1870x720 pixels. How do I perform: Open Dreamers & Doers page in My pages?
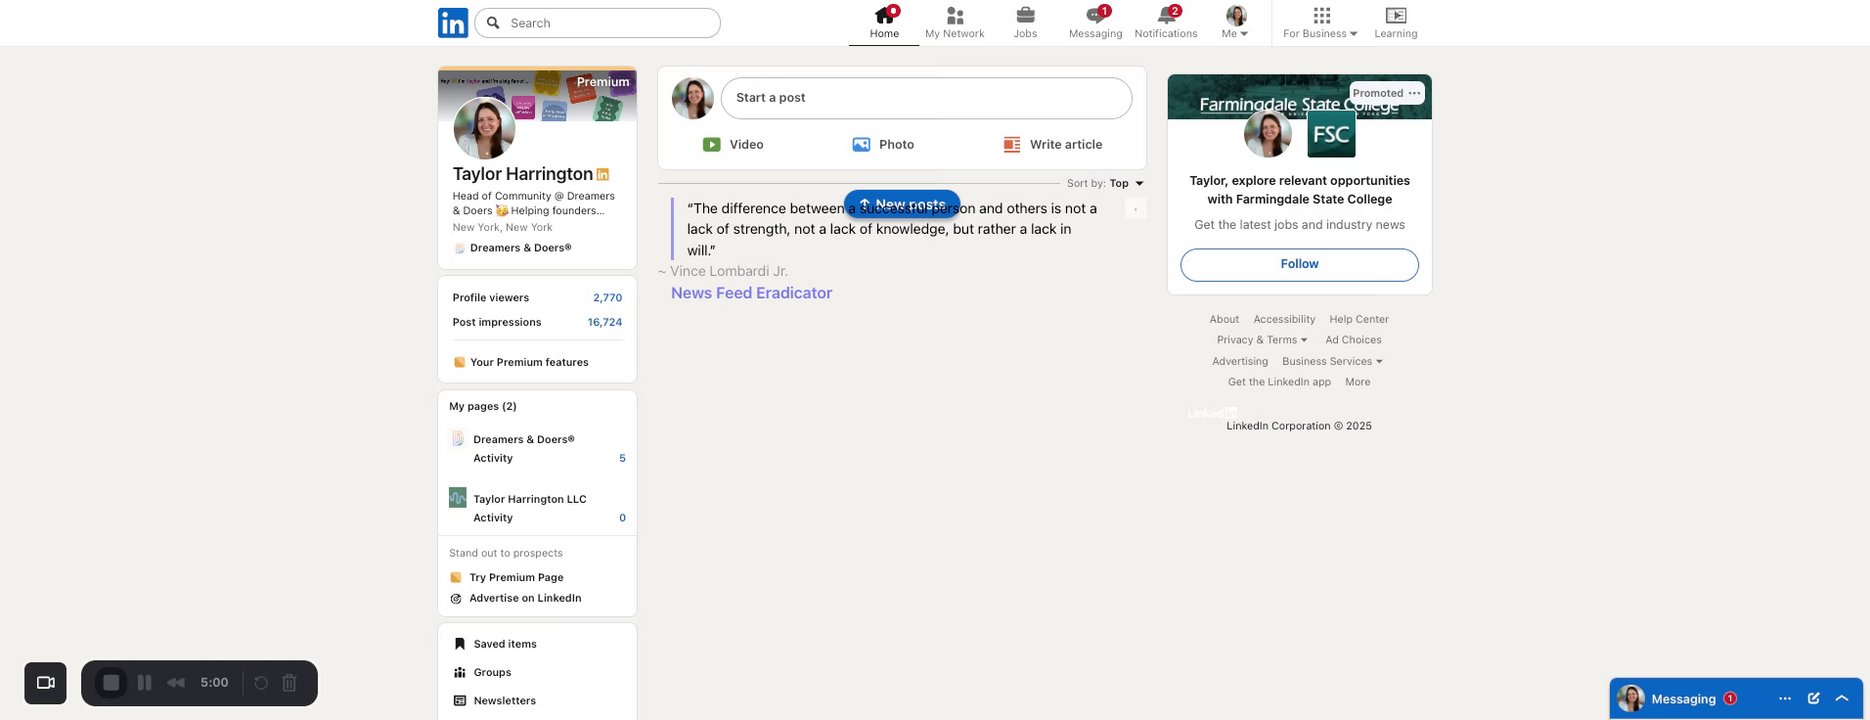(523, 439)
